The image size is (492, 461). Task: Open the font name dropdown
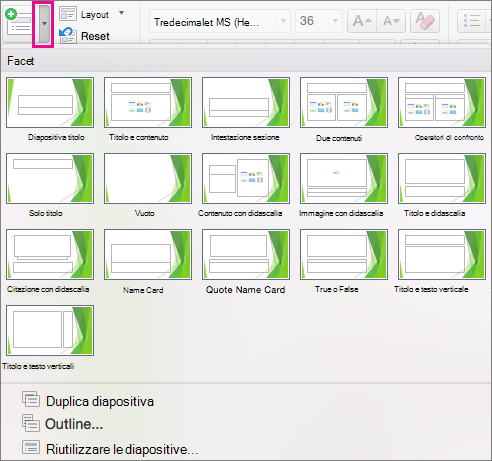pyautogui.click(x=283, y=21)
